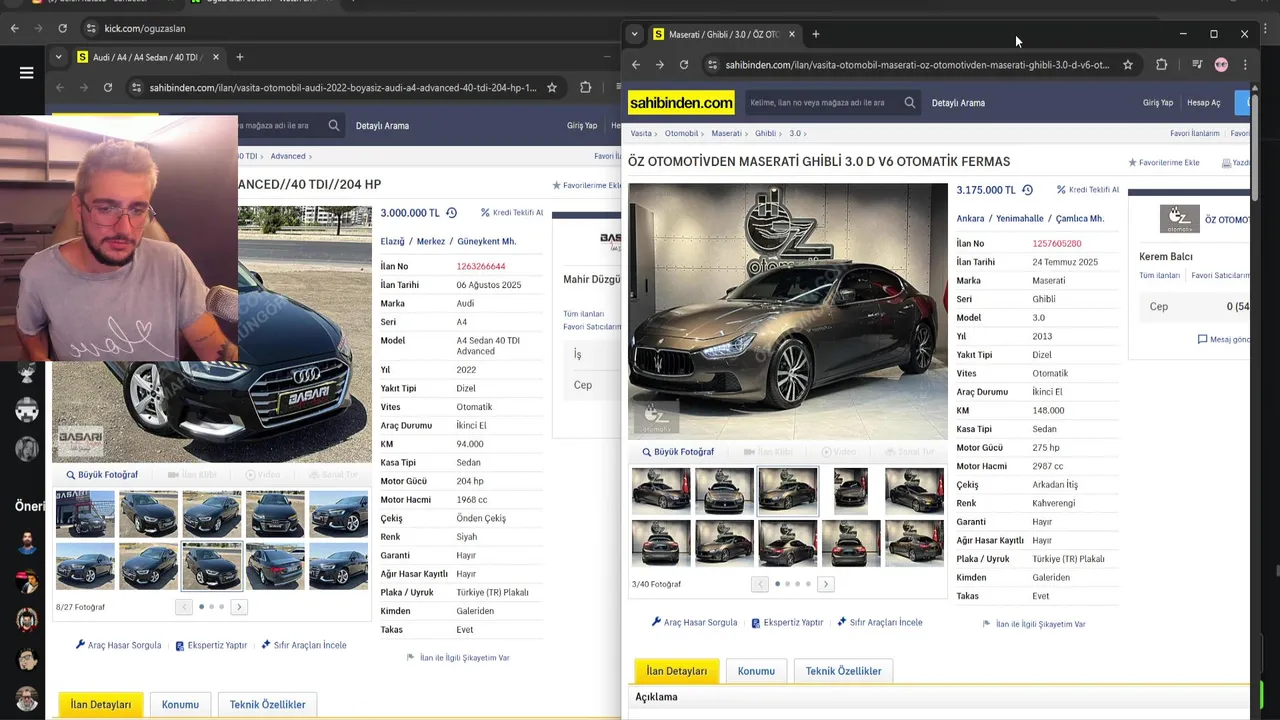Click the Maserati window address bar
Viewport: 1280px width, 720px height.
coord(915,65)
